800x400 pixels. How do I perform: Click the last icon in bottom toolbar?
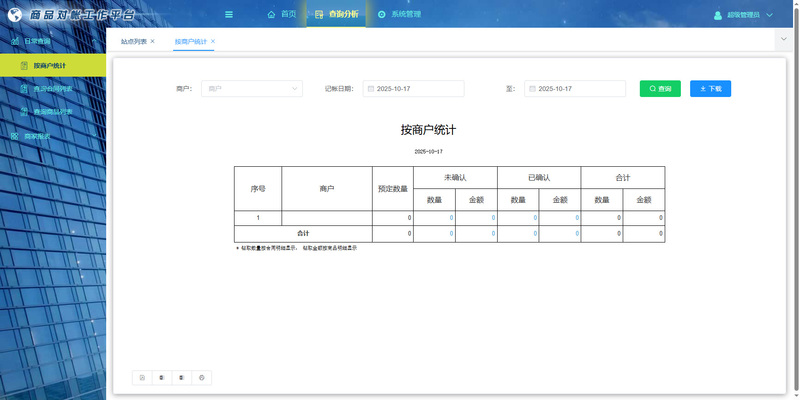coord(202,377)
